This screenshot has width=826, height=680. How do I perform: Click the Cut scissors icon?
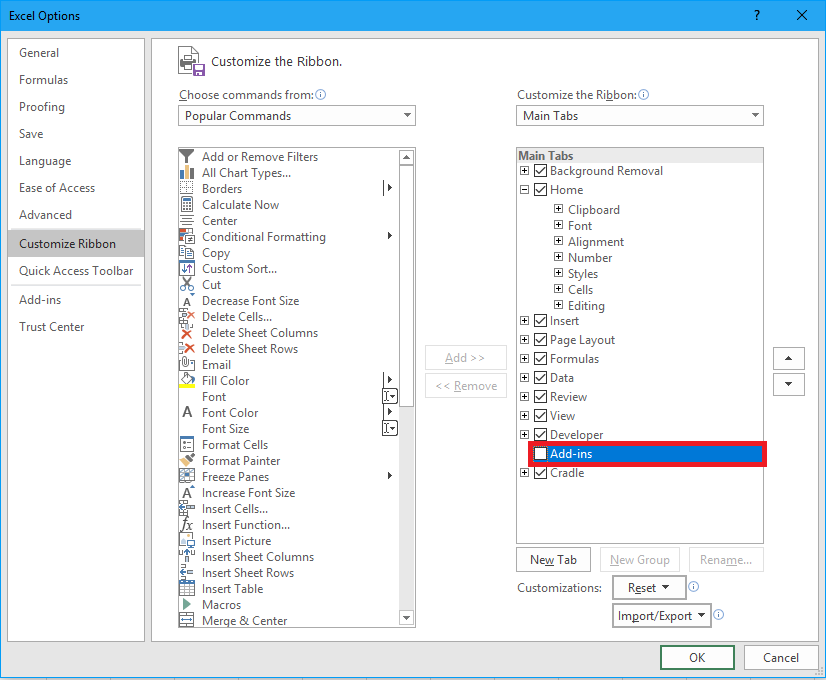186,285
